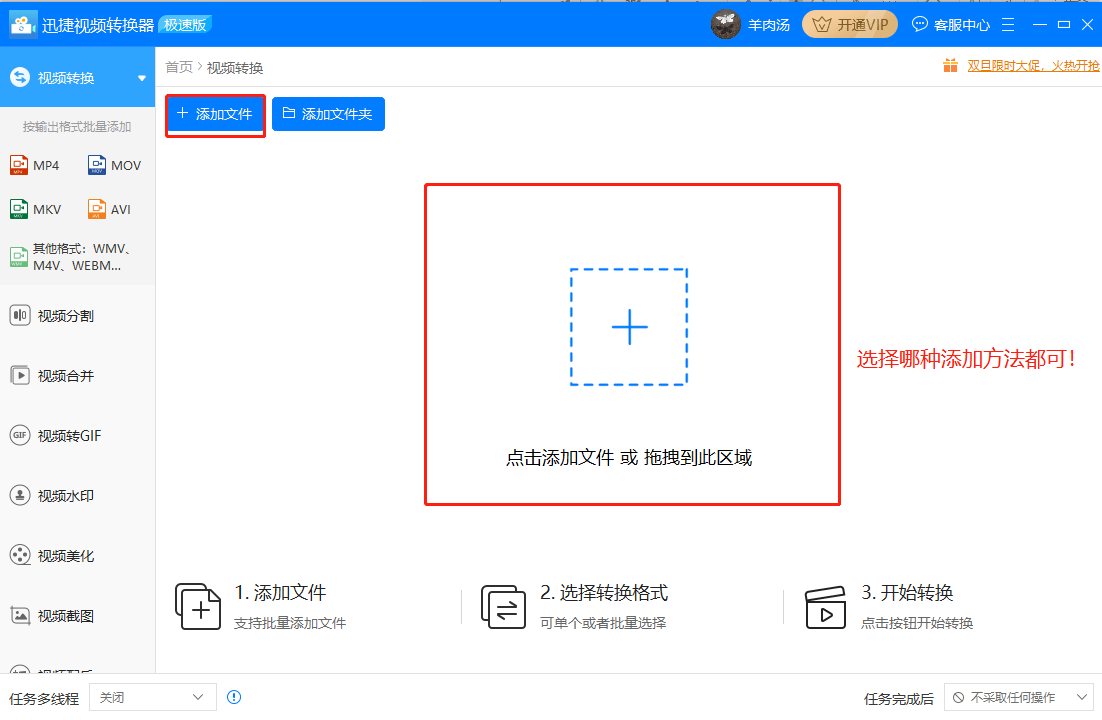Viewport: 1102px width, 720px height.
Task: Click the 添加文件 step one icon
Action: (x=197, y=606)
